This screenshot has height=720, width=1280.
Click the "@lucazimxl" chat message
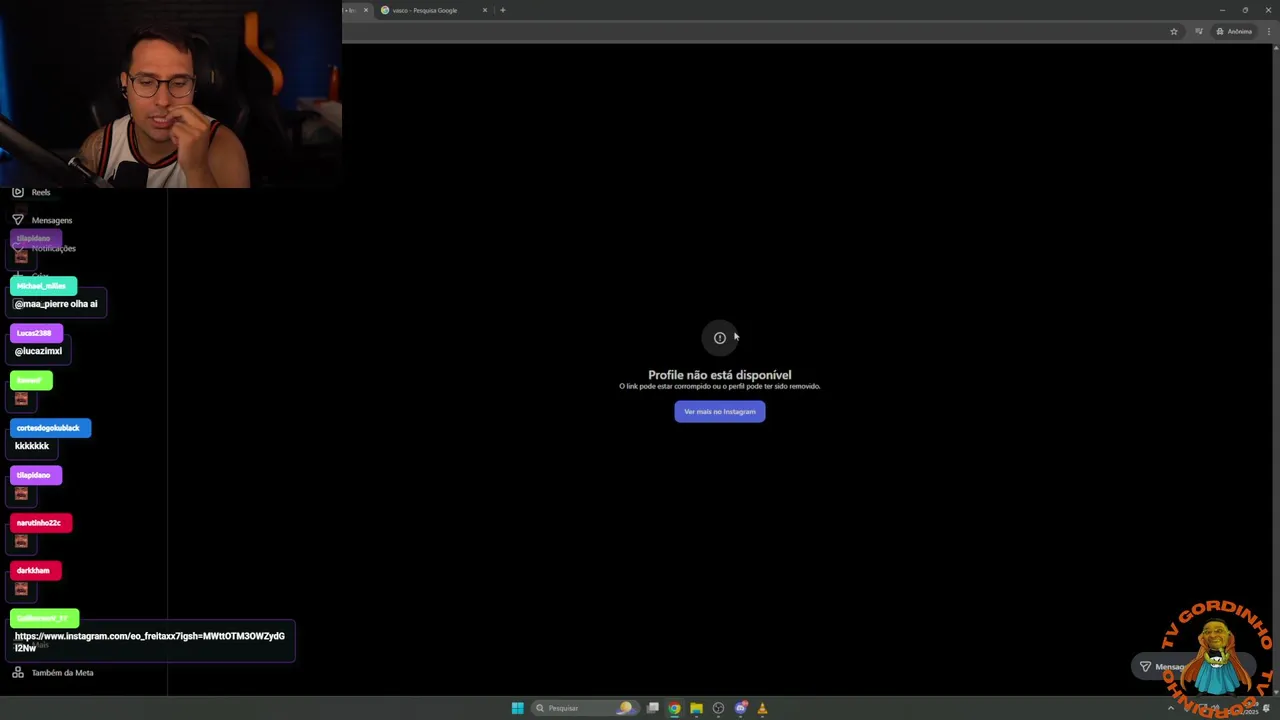38,351
